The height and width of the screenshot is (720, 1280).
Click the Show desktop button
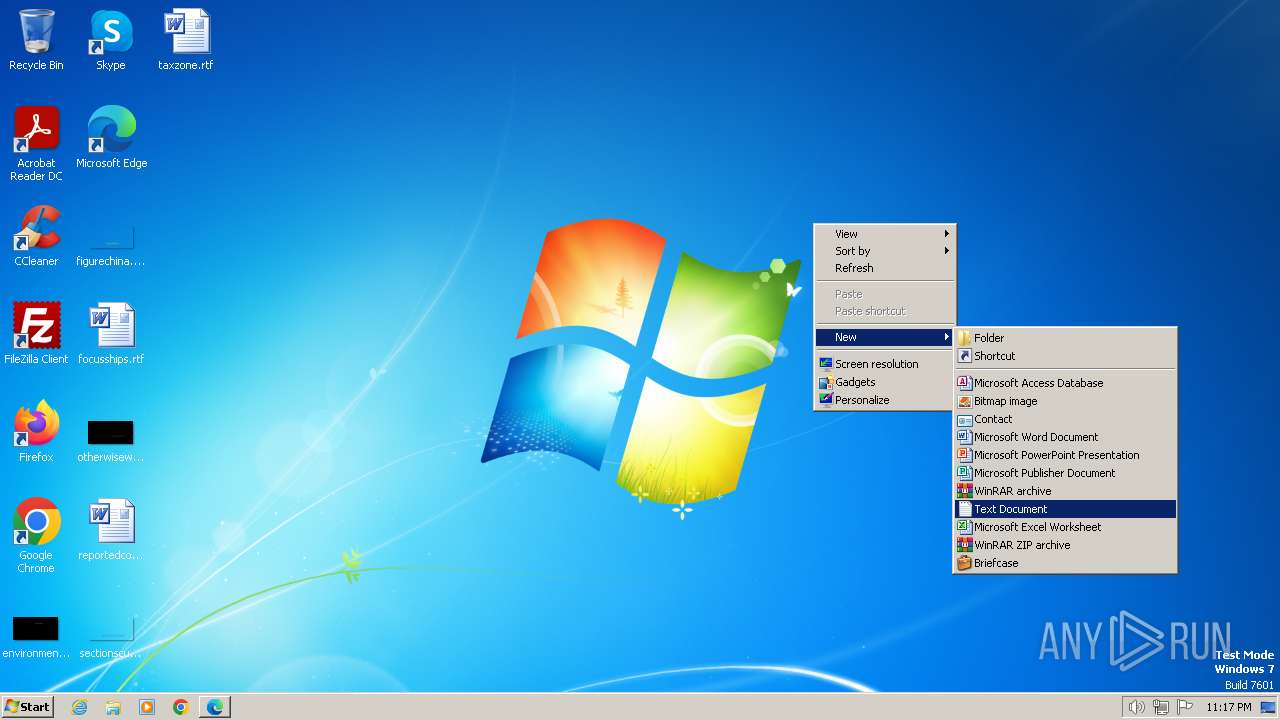tap(1268, 707)
